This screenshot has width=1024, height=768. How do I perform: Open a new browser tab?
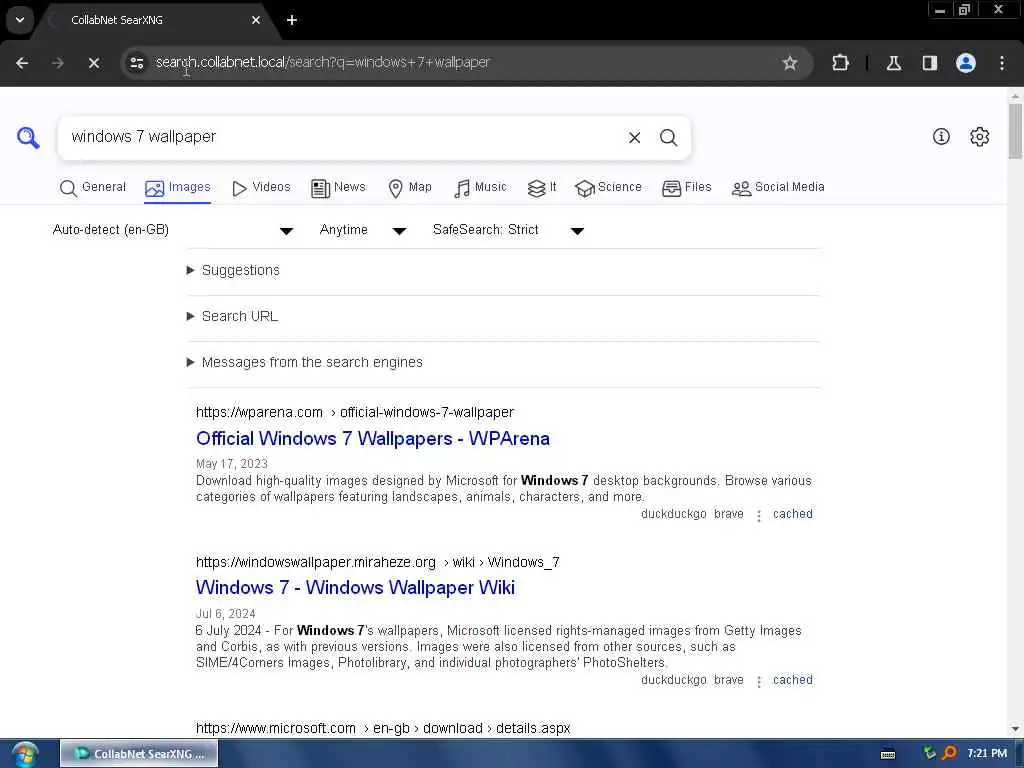pos(292,20)
